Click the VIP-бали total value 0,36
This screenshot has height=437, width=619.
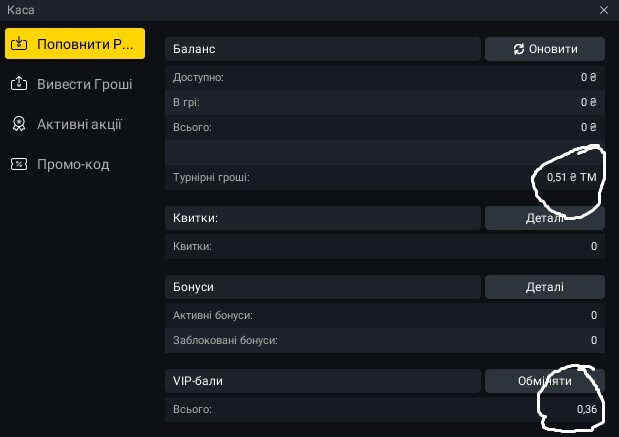[x=587, y=410]
